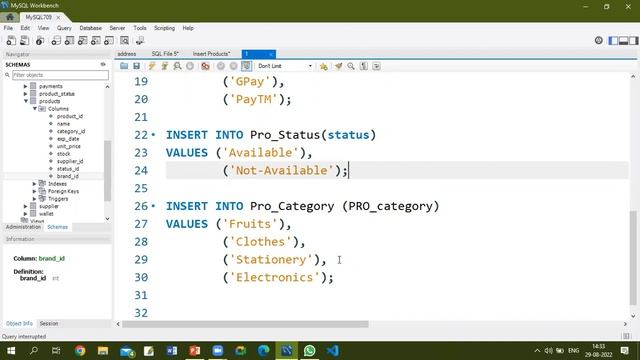Expand the product_status table node
640x360 pixels.
pos(25,93)
